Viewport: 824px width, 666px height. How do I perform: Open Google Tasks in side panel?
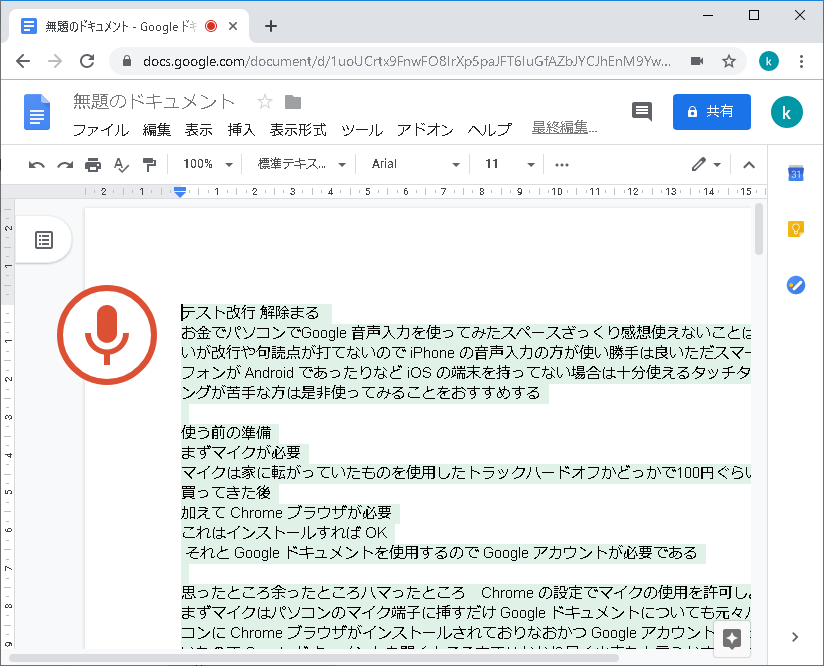pos(796,284)
